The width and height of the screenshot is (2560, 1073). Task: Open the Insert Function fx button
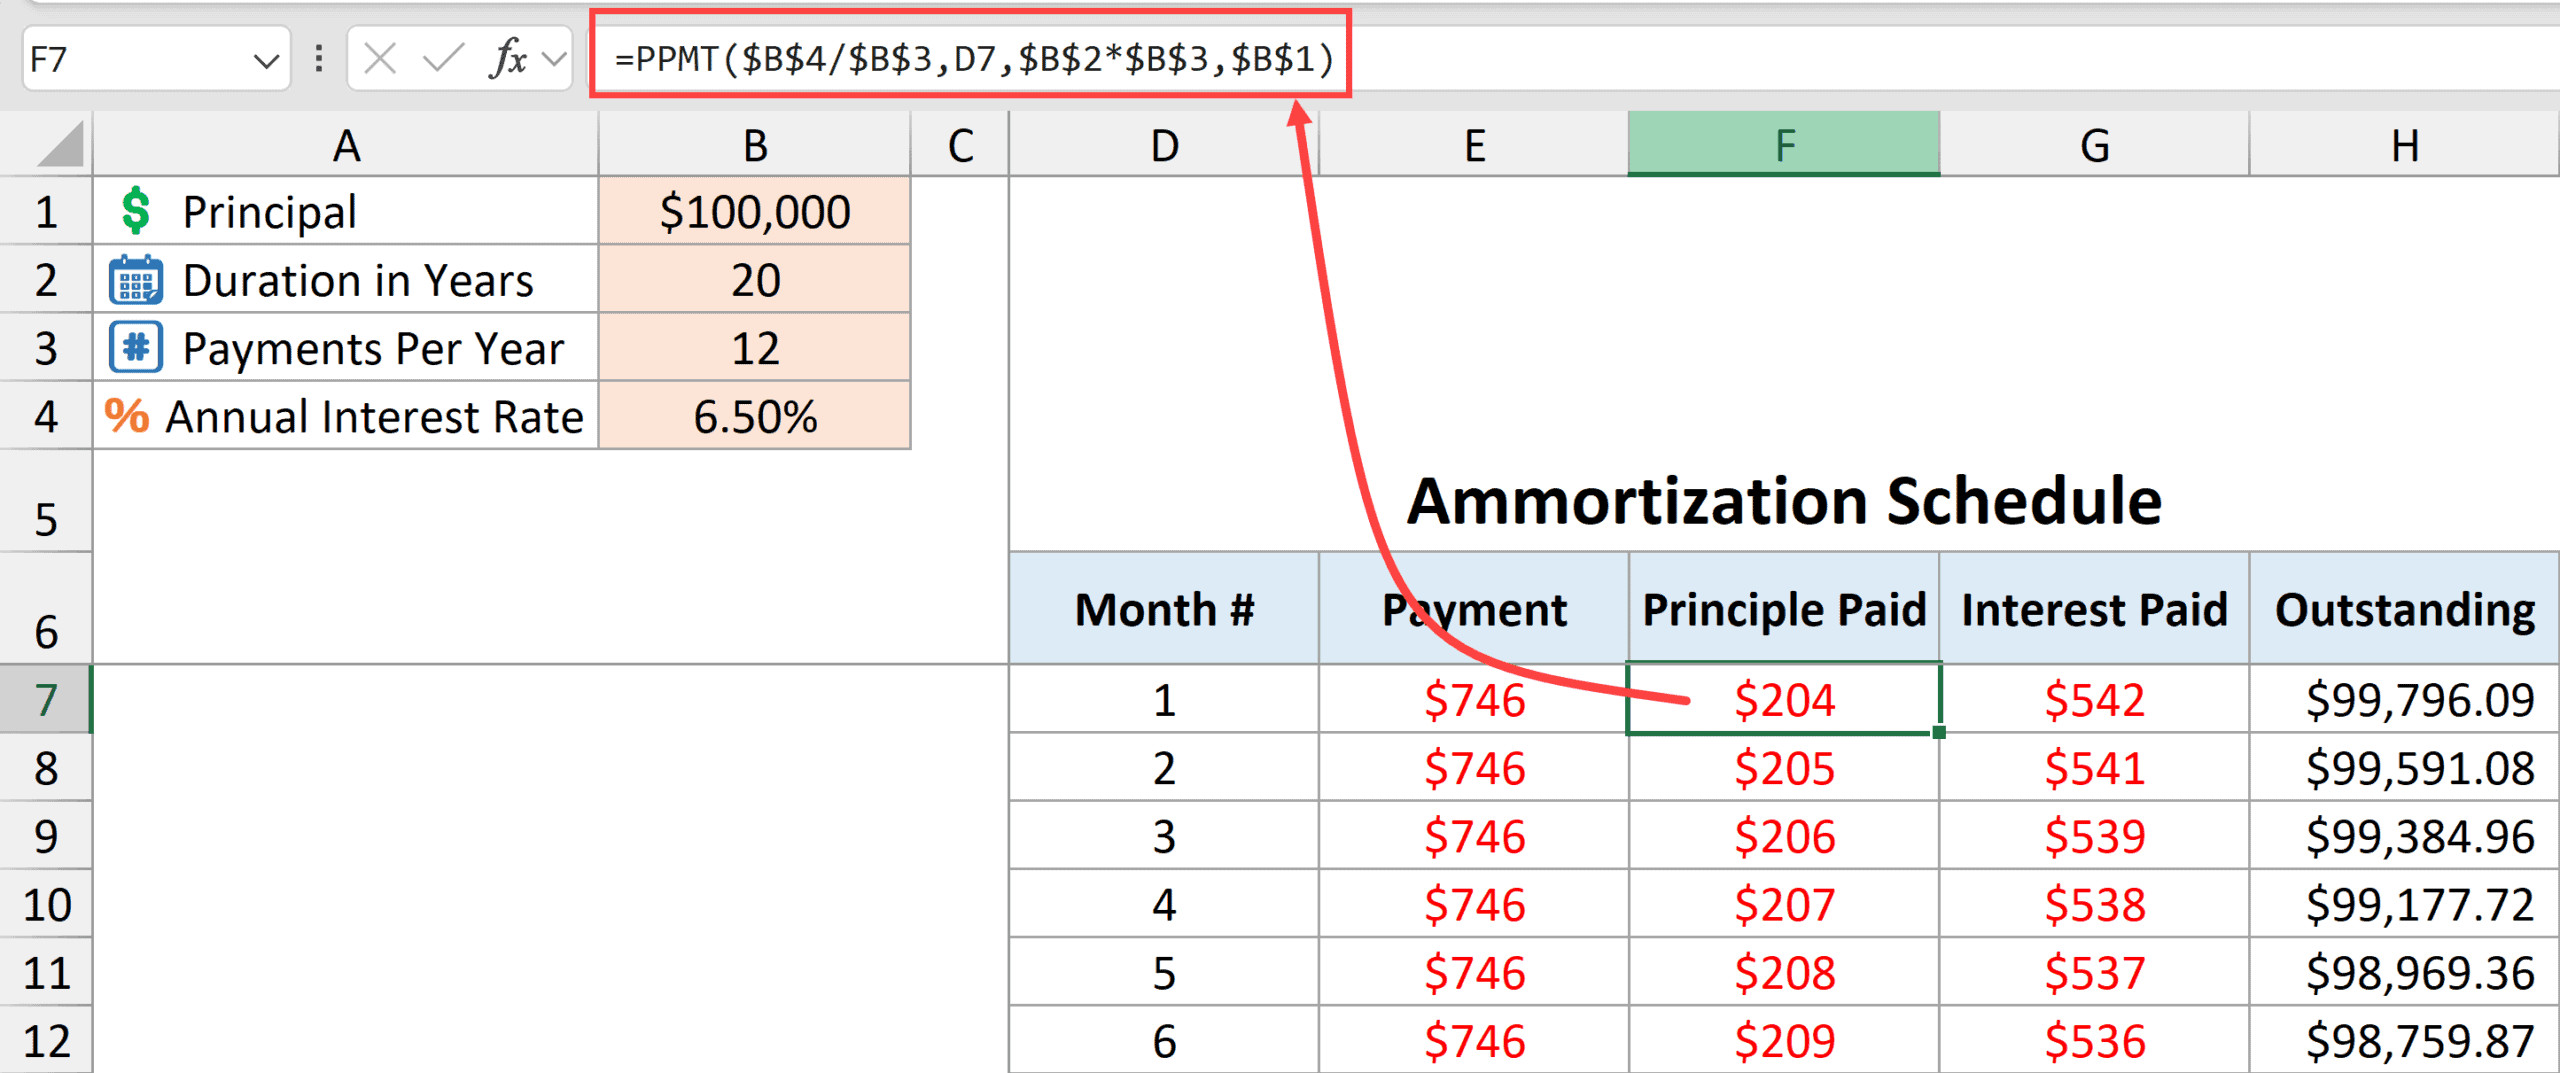[509, 59]
